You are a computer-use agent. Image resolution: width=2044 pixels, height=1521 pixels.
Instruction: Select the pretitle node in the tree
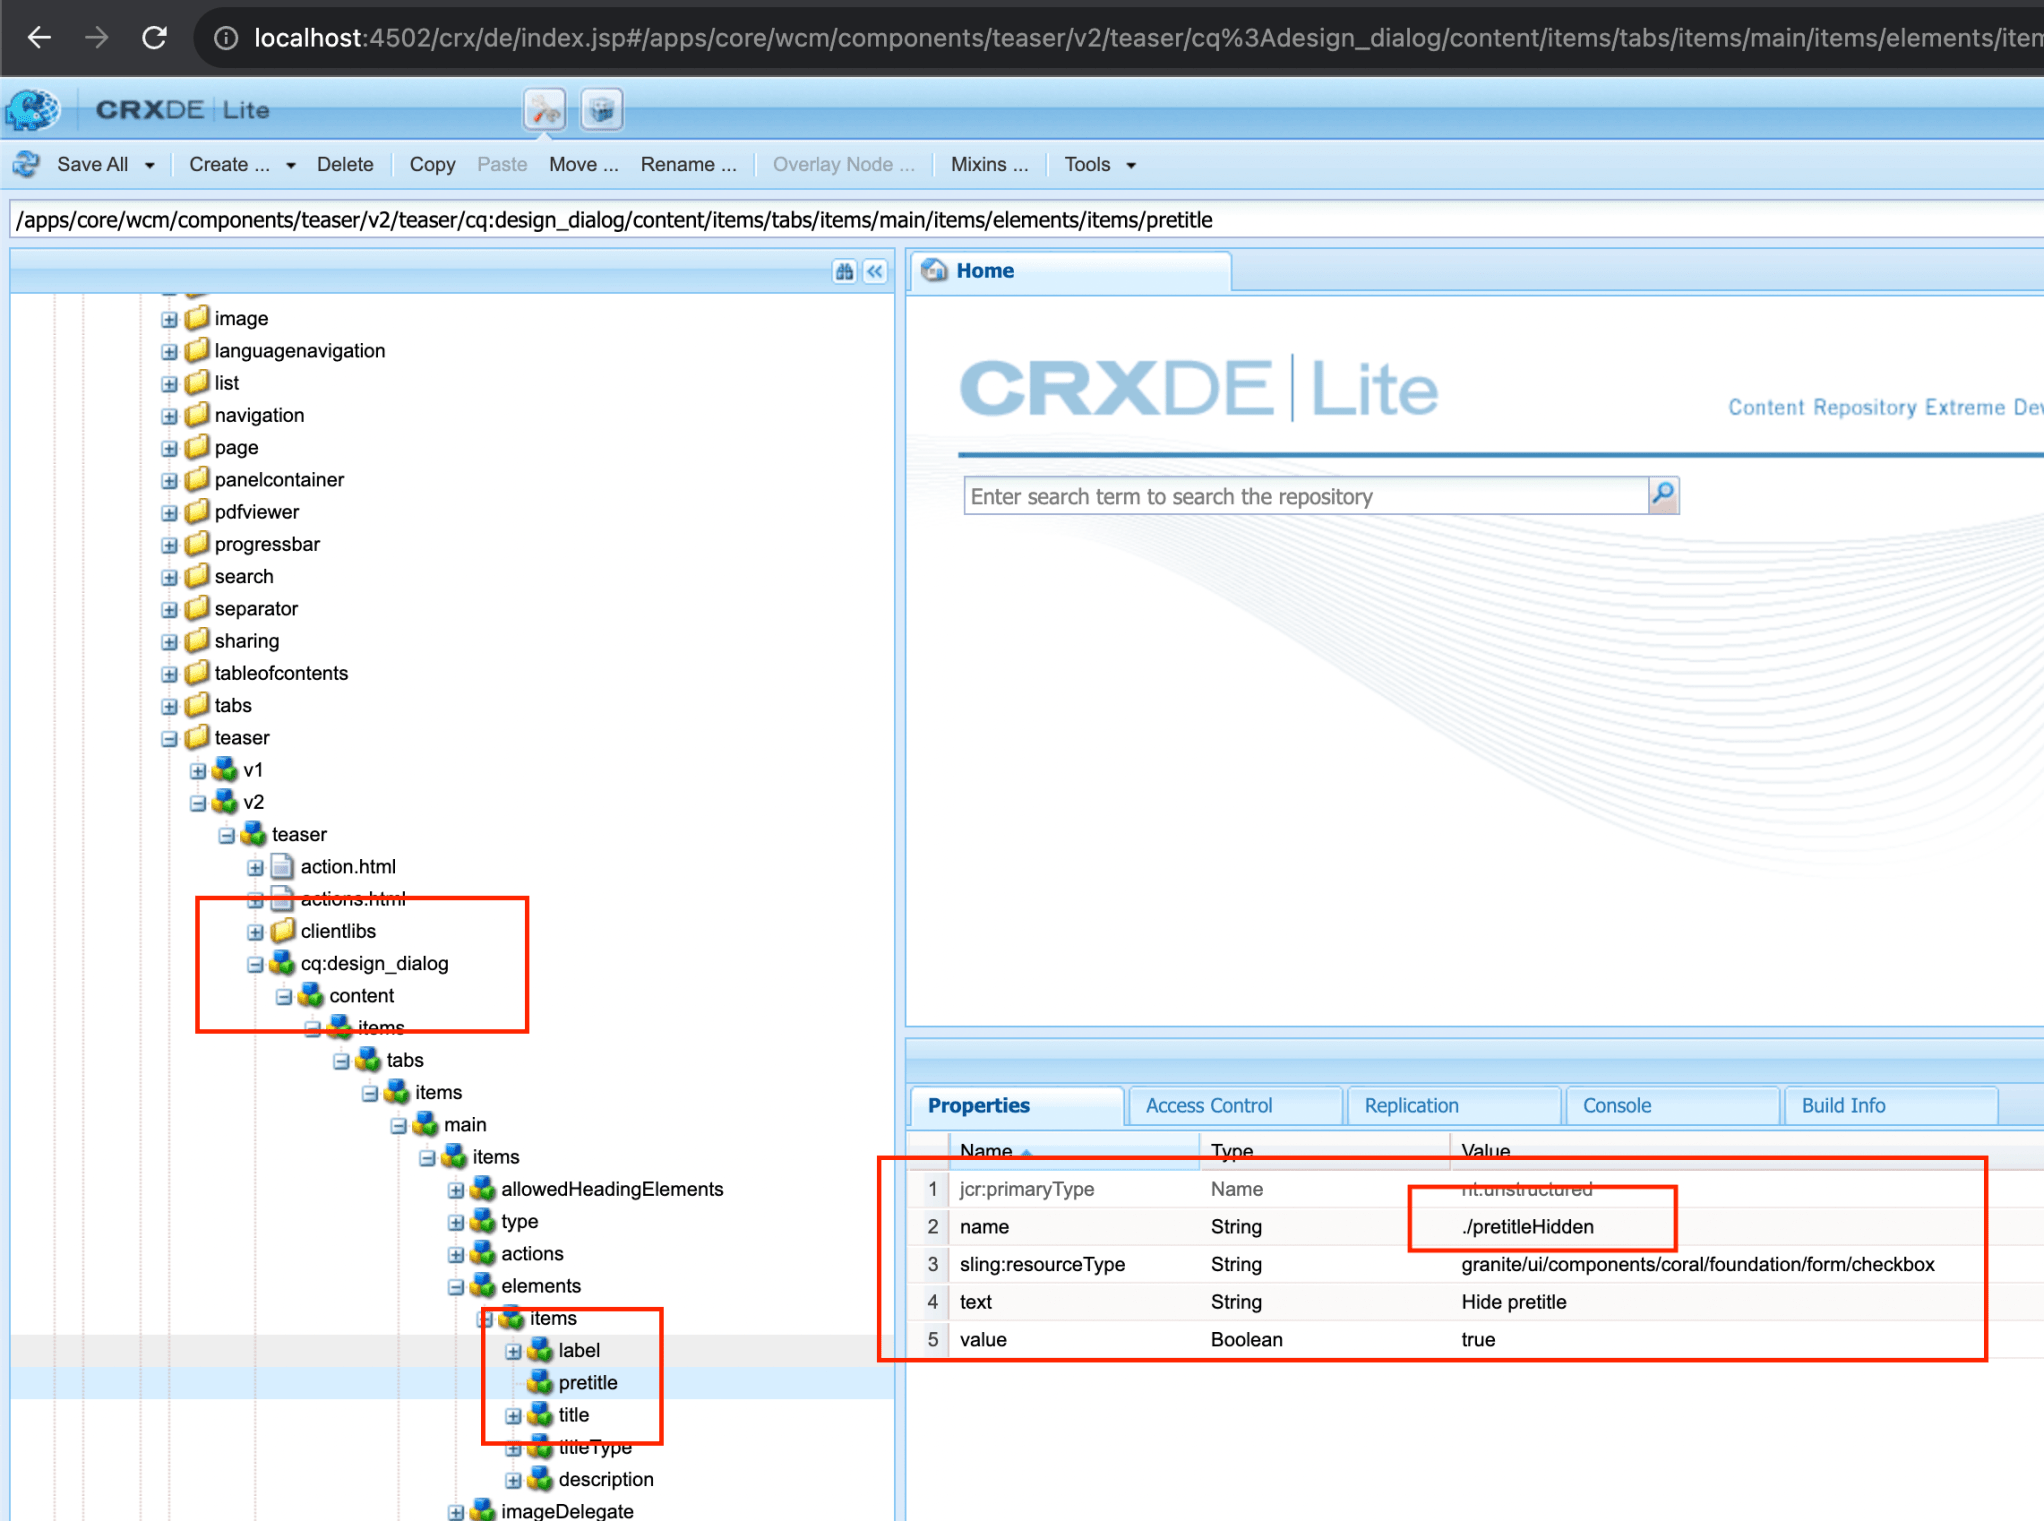[588, 1383]
